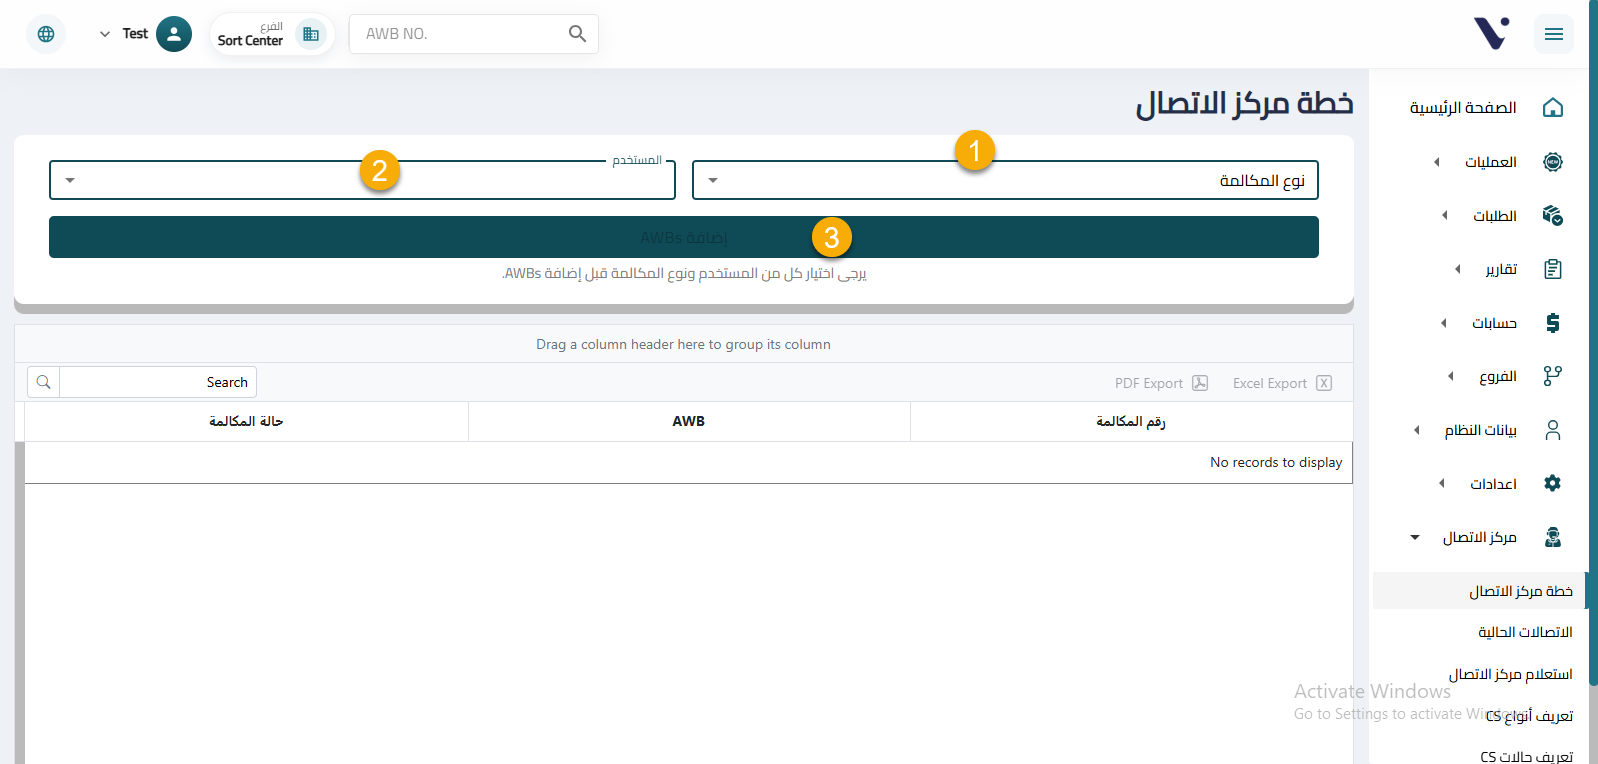This screenshot has height=764, width=1598.
Task: Expand تقارير submenu arrow
Action: tap(1458, 269)
